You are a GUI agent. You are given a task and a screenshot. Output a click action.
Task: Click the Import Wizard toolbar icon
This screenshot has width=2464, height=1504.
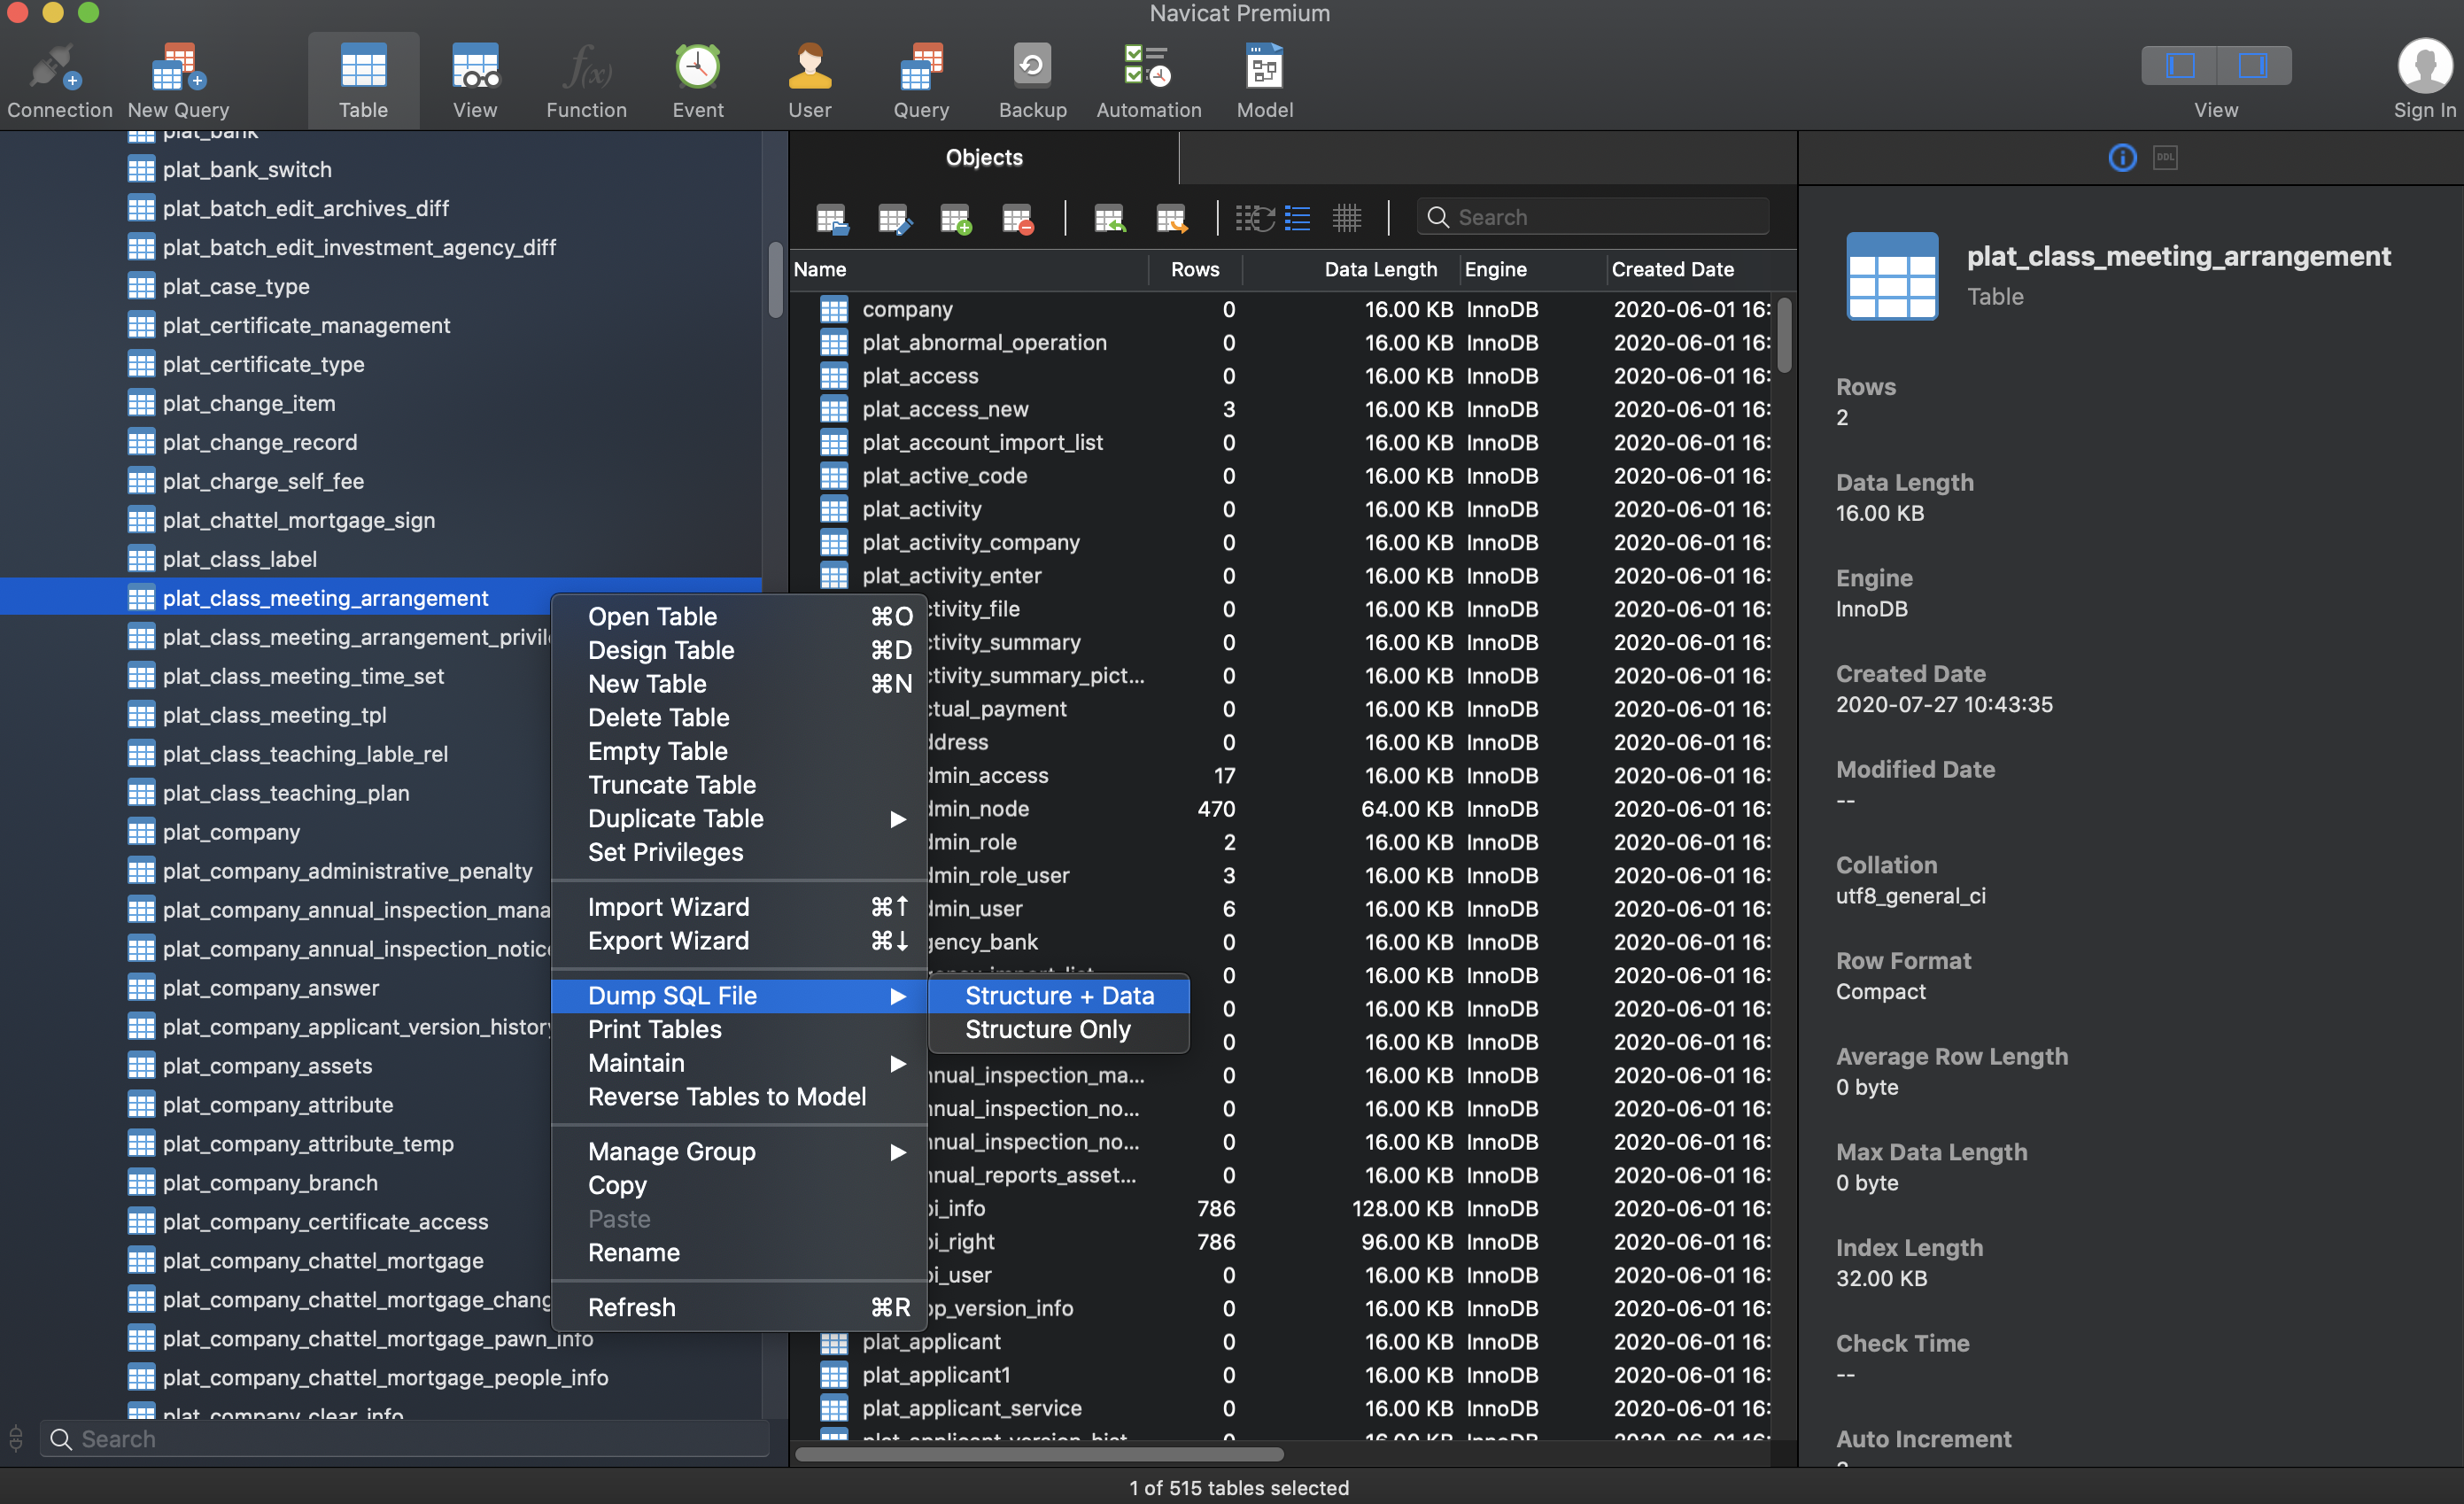click(x=1109, y=218)
